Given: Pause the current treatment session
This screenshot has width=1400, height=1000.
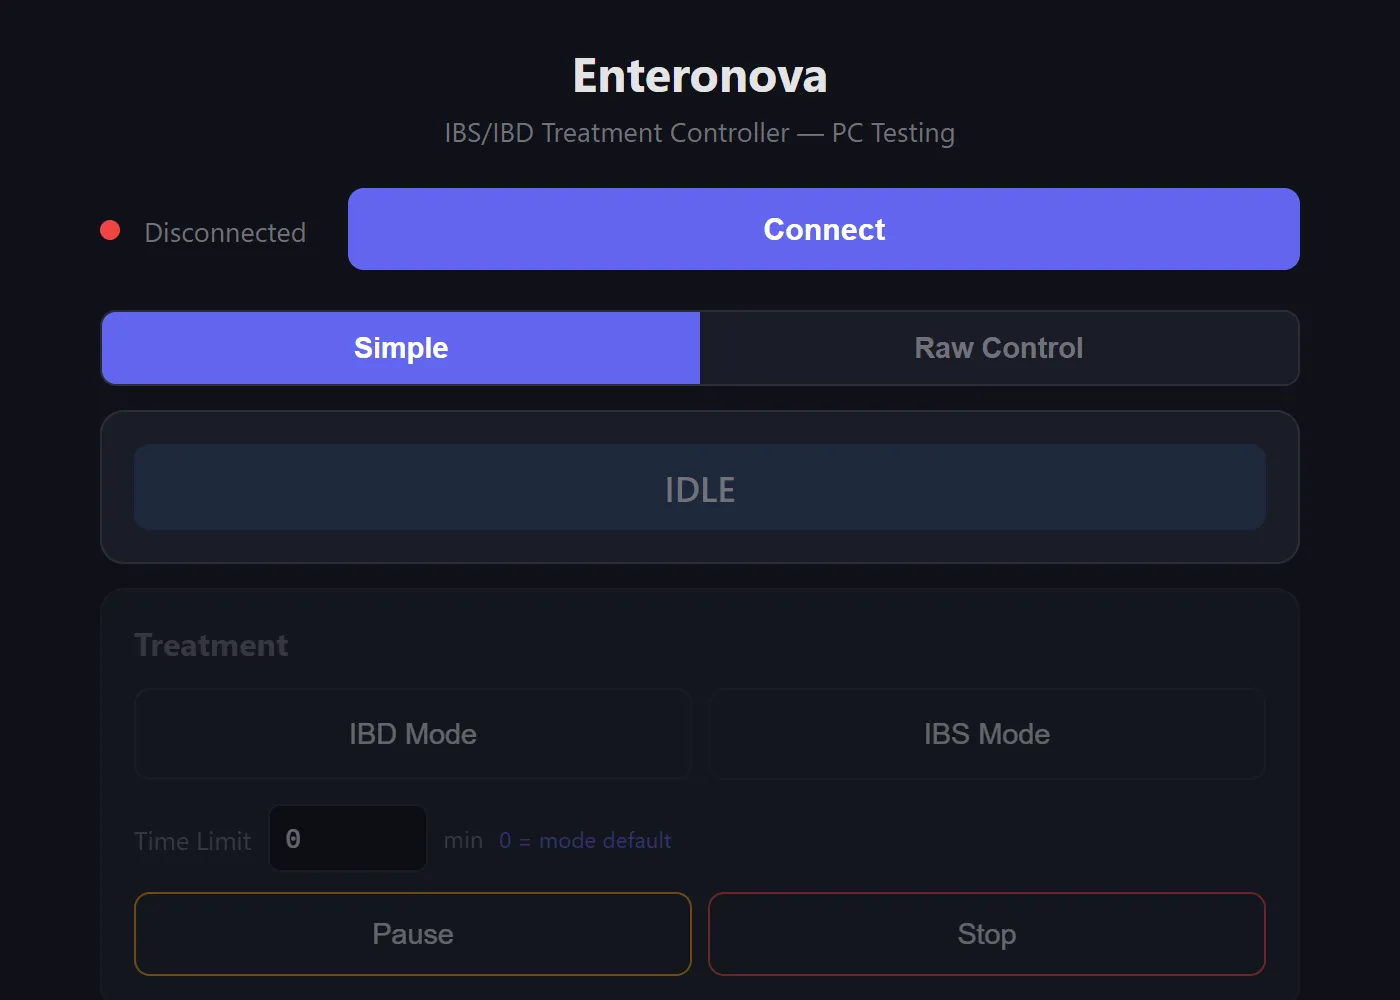Looking at the screenshot, I should [413, 934].
